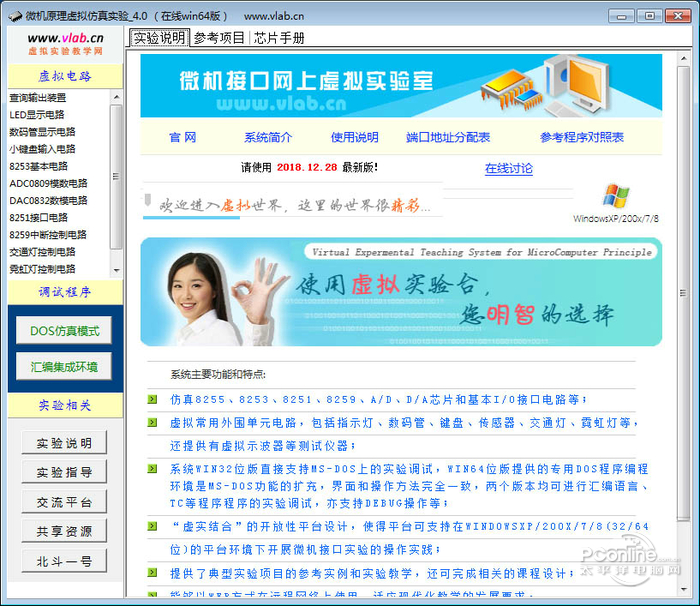Click the www.vlab.cn logo in sidebar
Viewport: 700px width, 606px height.
pos(65,43)
